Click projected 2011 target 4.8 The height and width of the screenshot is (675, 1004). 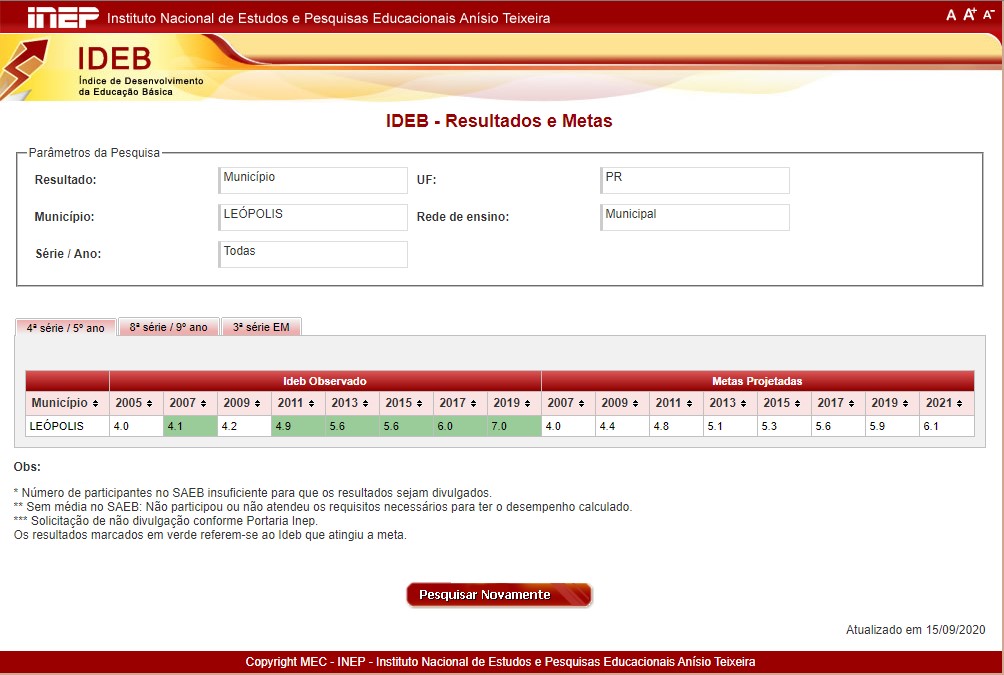pos(676,426)
